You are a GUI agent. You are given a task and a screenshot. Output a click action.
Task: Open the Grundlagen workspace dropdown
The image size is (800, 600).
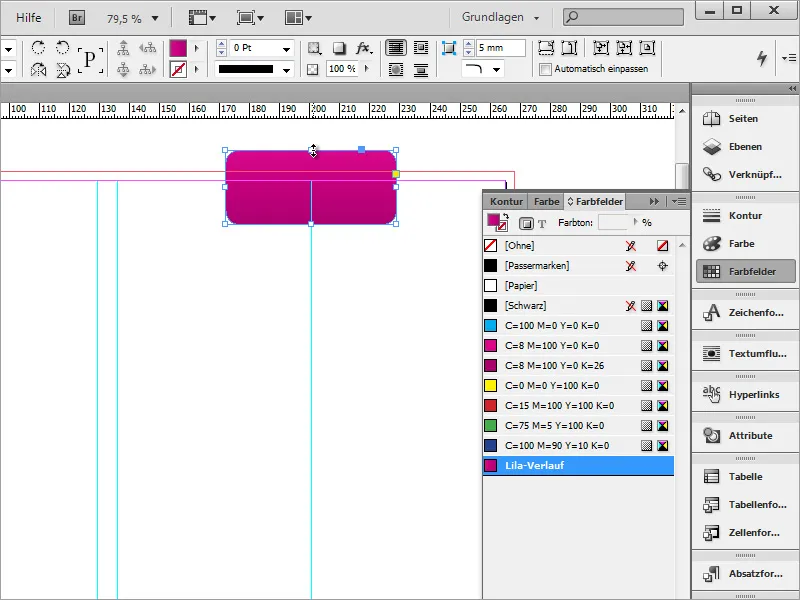tap(501, 17)
